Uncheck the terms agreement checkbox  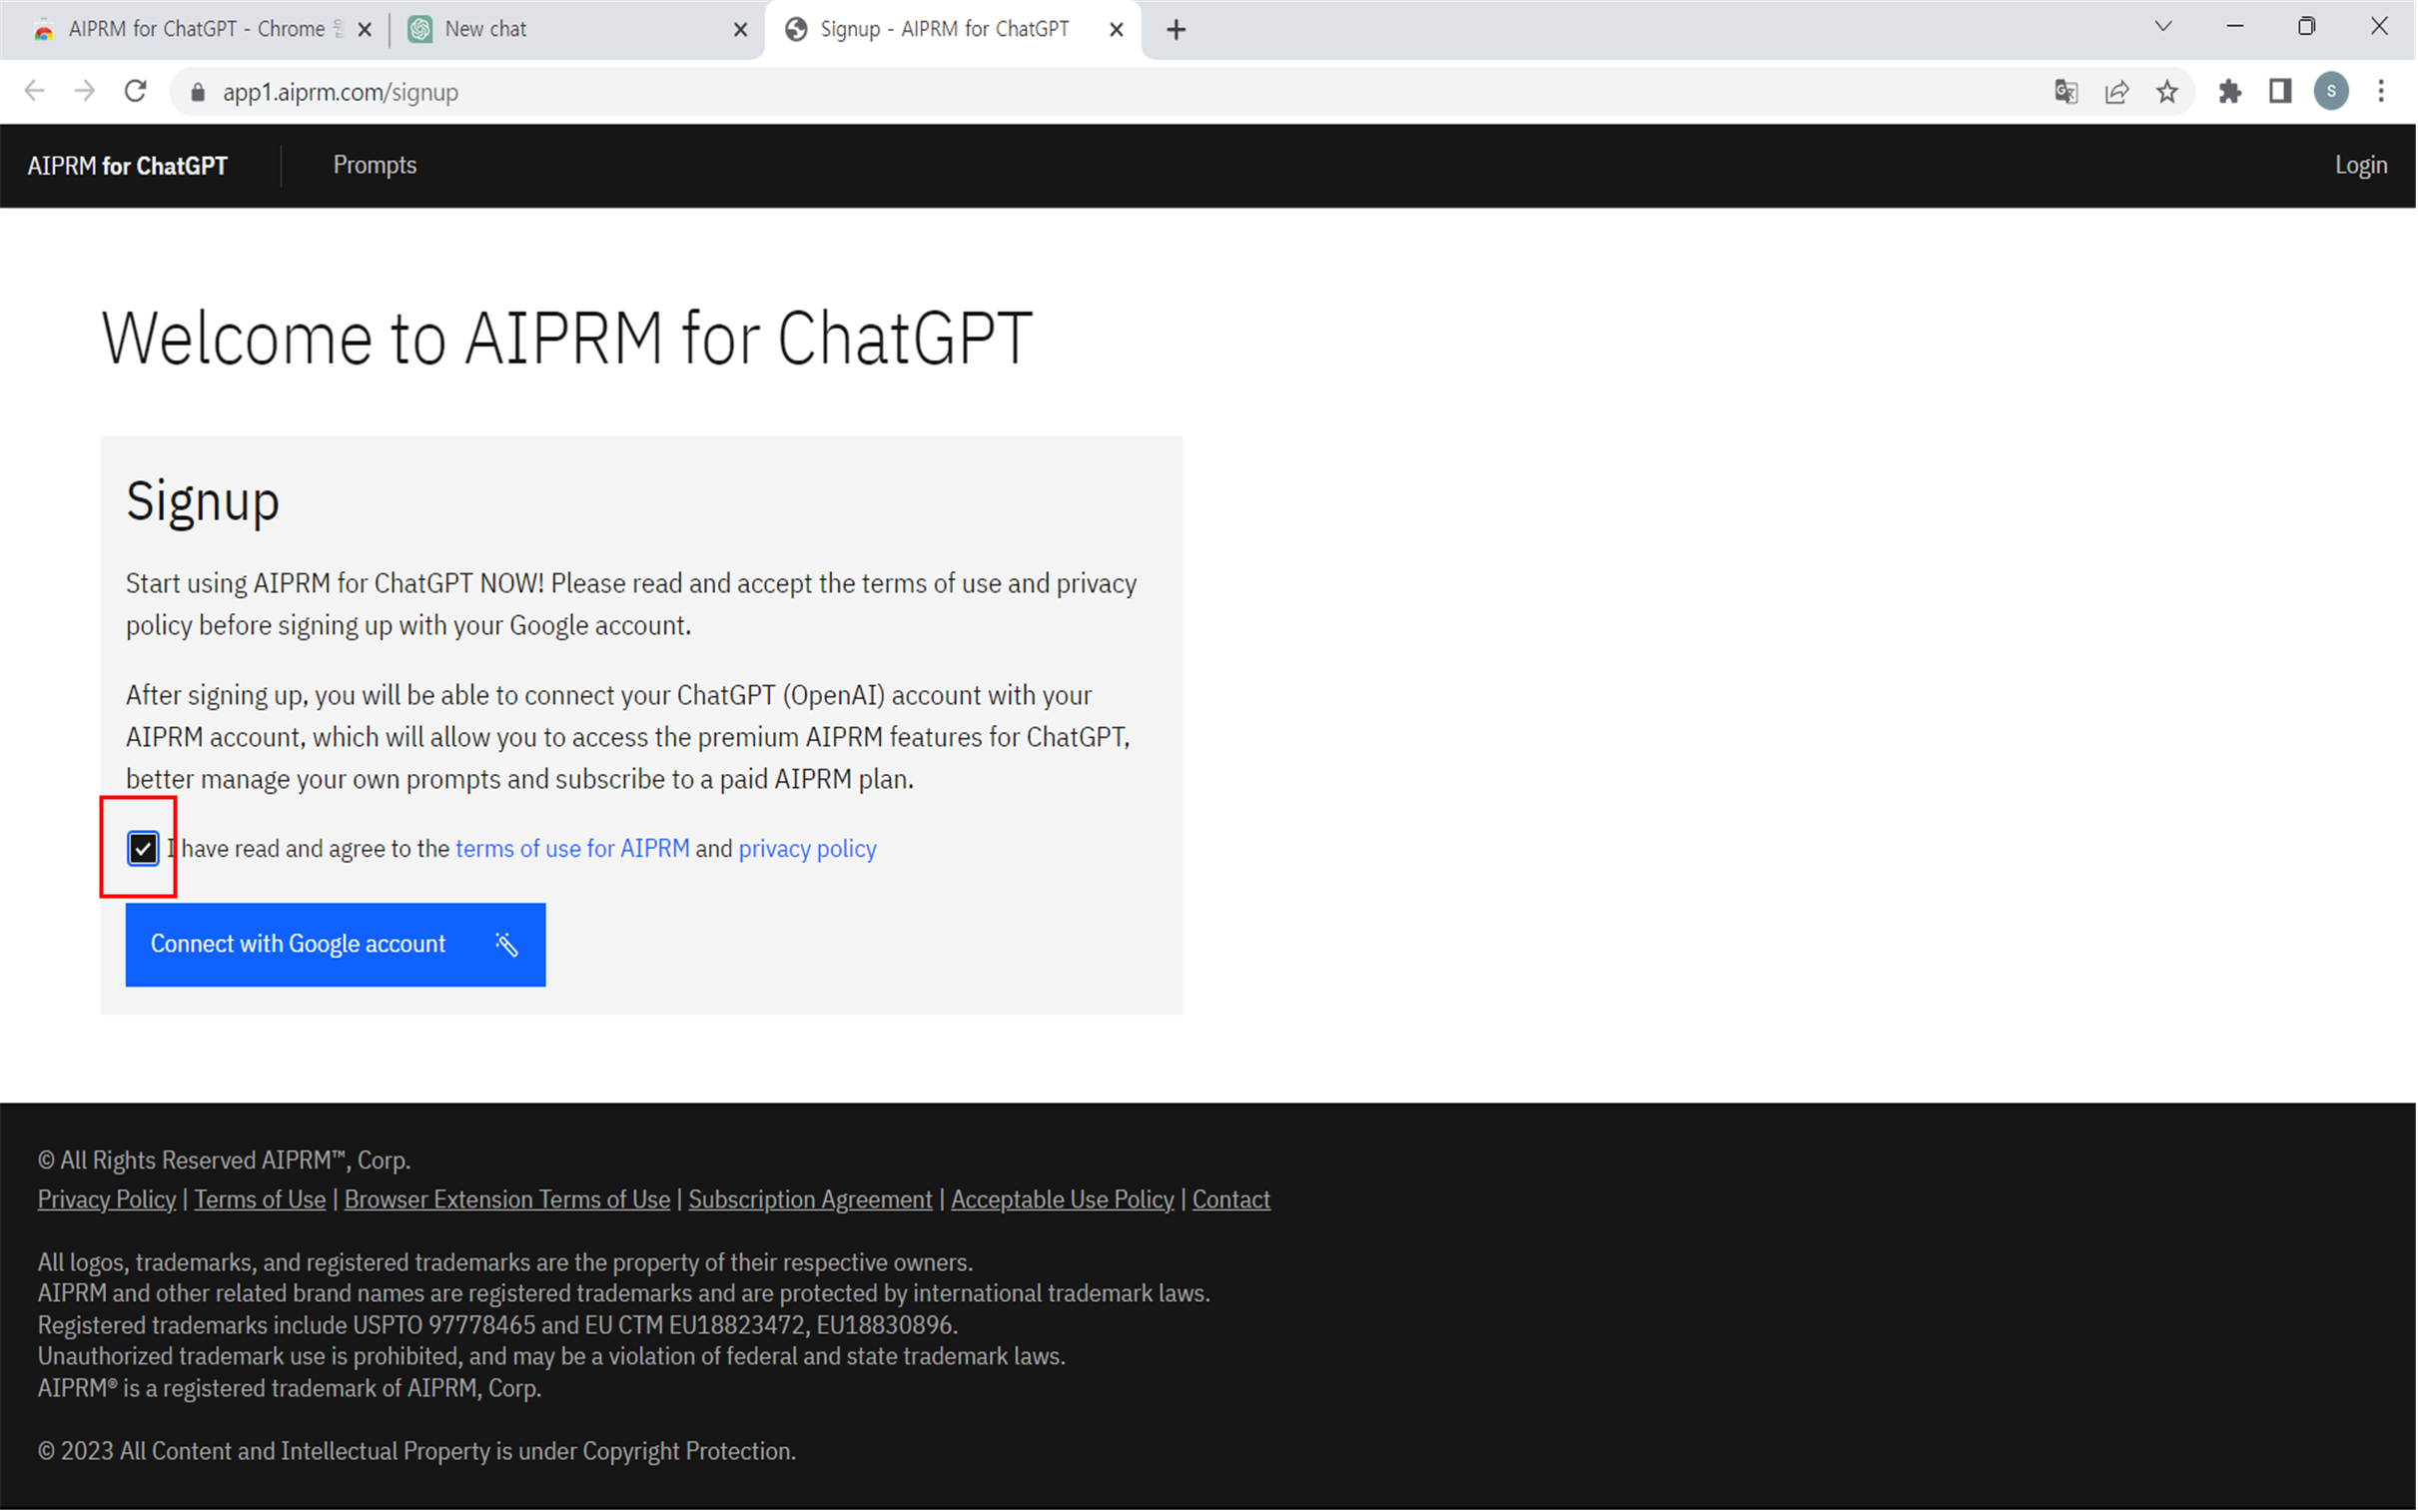click(x=143, y=849)
